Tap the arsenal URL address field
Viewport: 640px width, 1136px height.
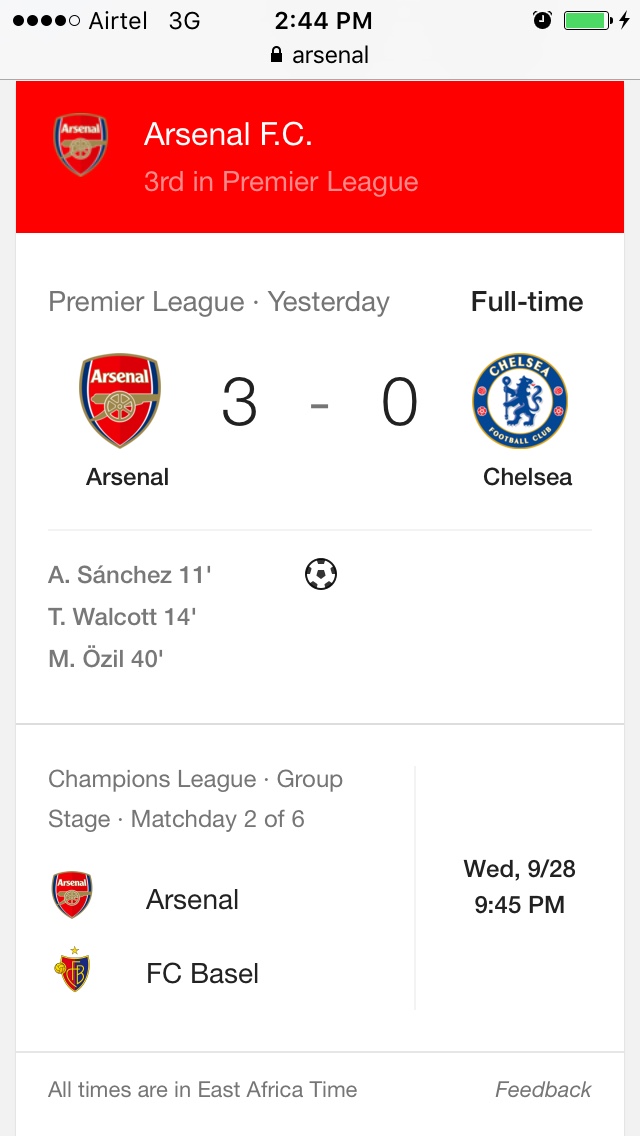[330, 56]
